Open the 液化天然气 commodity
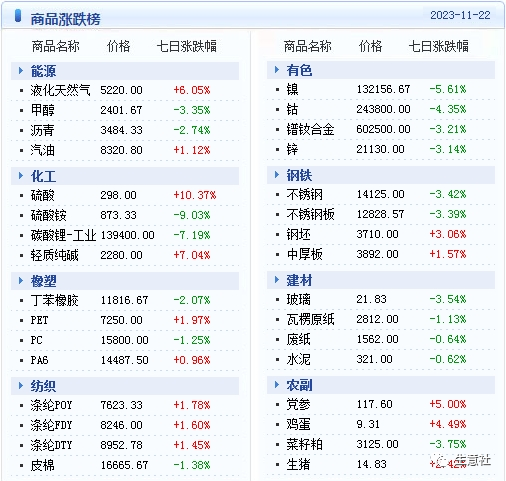The image size is (506, 481). 60,90
